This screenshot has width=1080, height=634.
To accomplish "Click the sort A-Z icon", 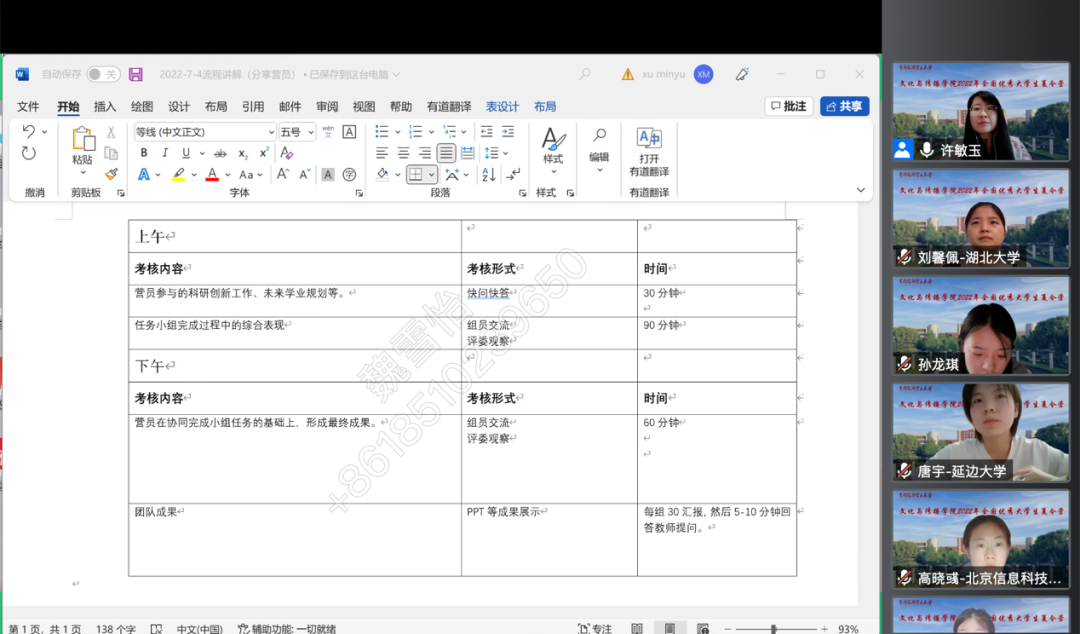I will point(489,174).
